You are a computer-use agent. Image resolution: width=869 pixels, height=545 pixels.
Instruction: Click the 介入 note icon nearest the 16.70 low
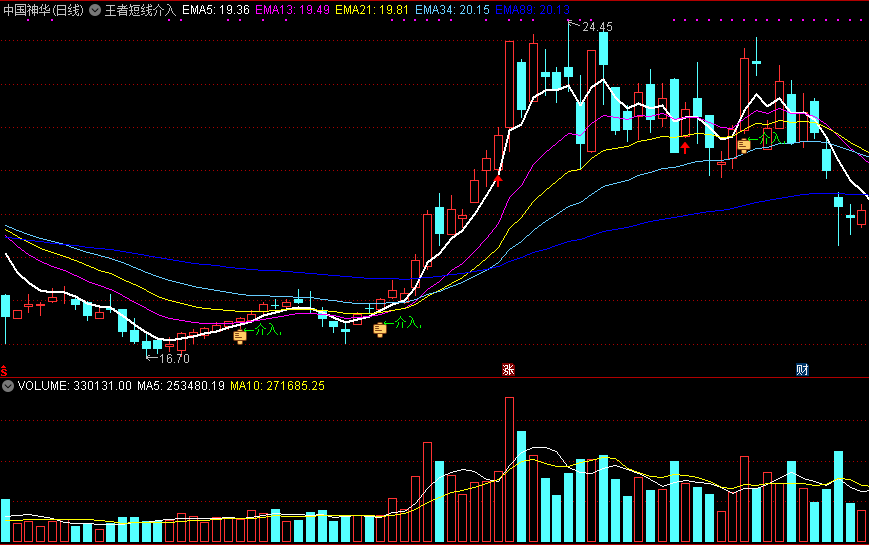[240, 336]
